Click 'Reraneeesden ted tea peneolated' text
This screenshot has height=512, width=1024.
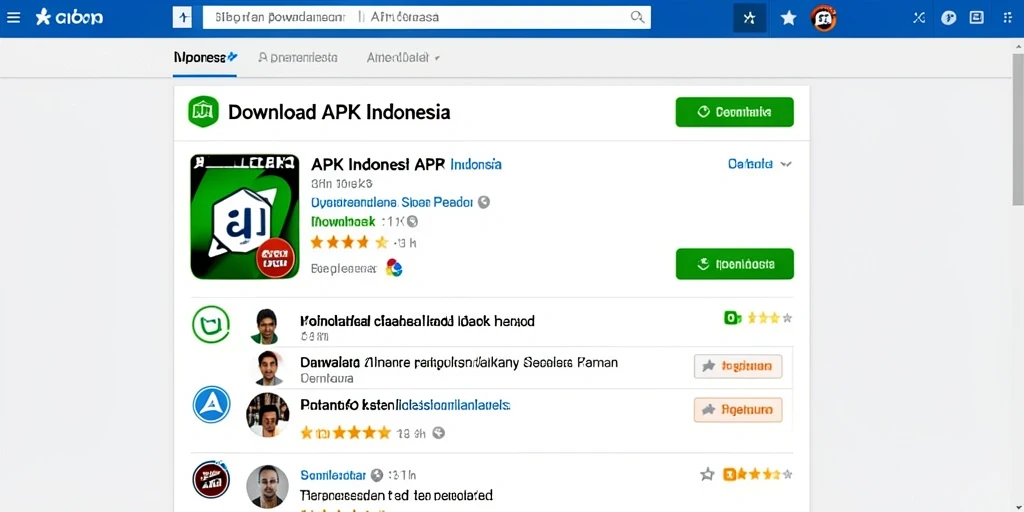(x=396, y=496)
